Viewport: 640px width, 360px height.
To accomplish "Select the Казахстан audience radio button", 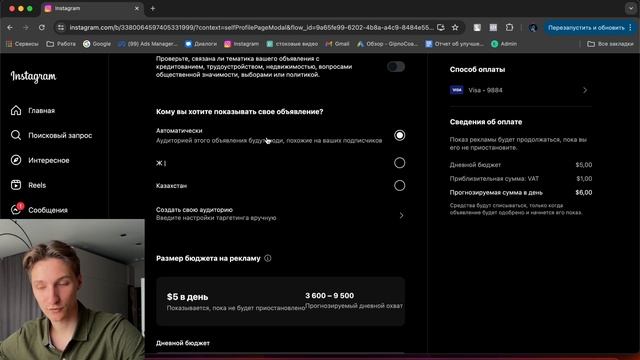I will pos(400,185).
